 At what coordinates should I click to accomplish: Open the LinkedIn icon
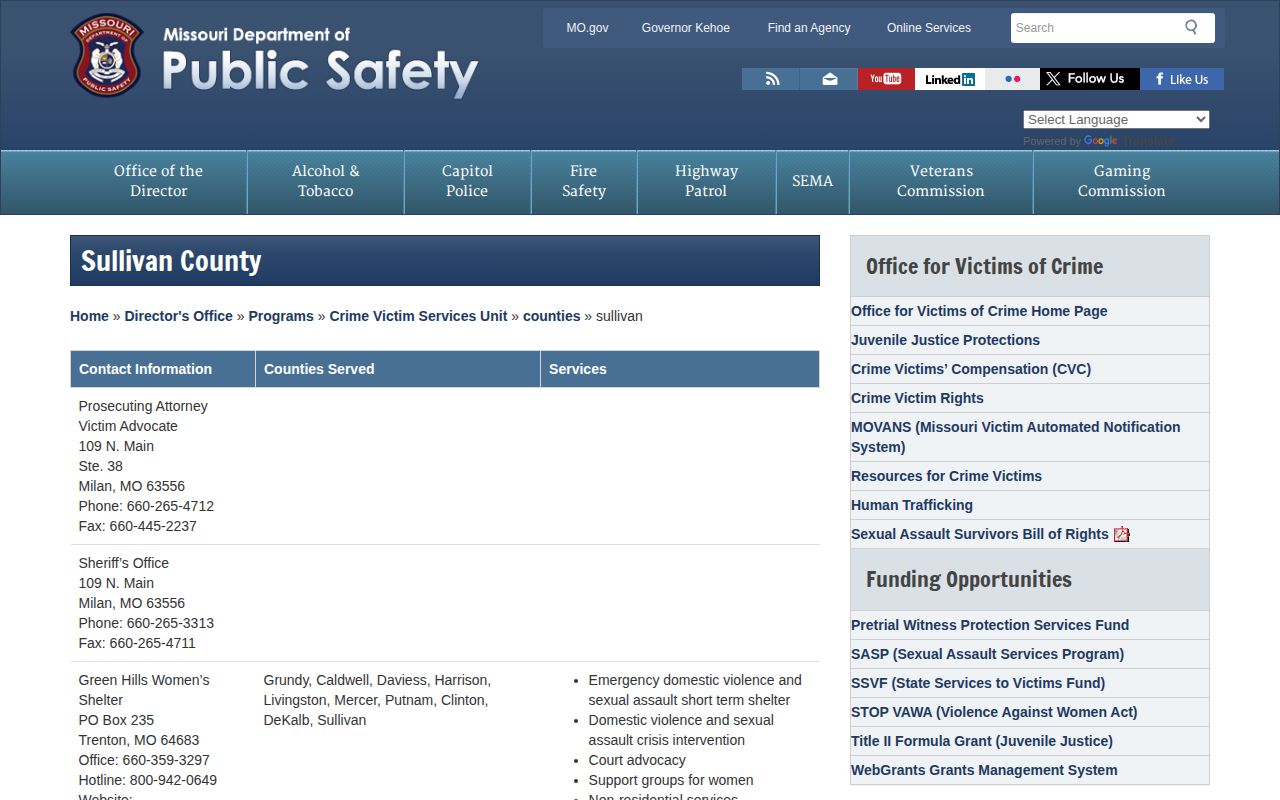[x=950, y=79]
